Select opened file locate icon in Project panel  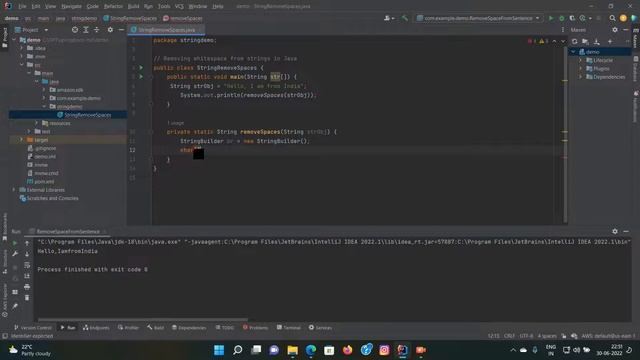[75, 30]
